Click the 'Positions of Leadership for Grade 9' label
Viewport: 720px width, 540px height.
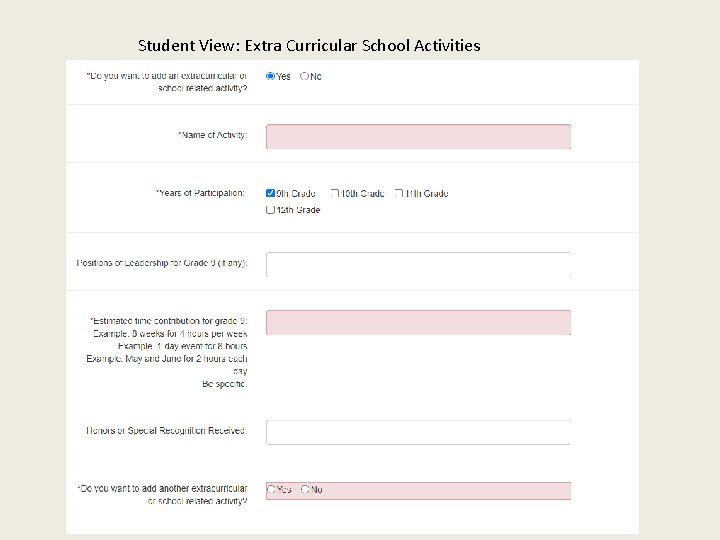coord(162,263)
